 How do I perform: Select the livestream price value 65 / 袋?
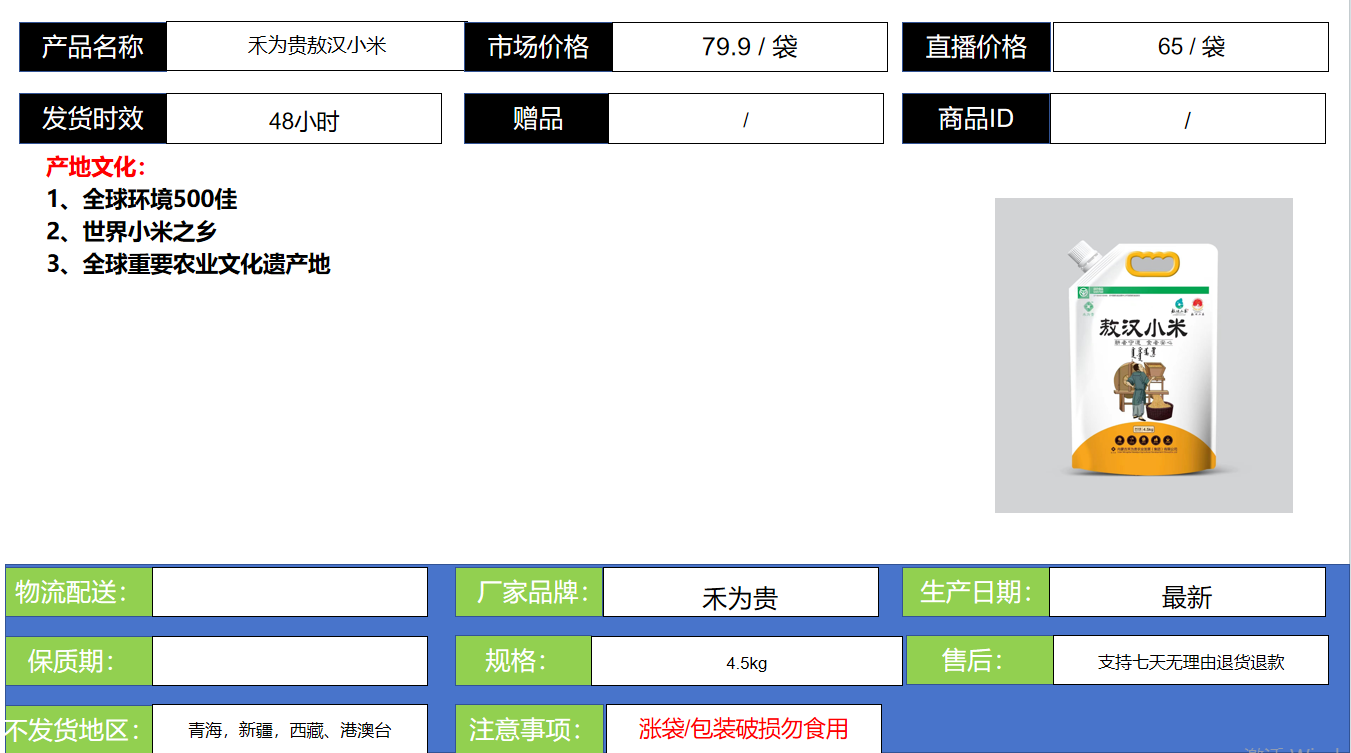click(x=1190, y=47)
